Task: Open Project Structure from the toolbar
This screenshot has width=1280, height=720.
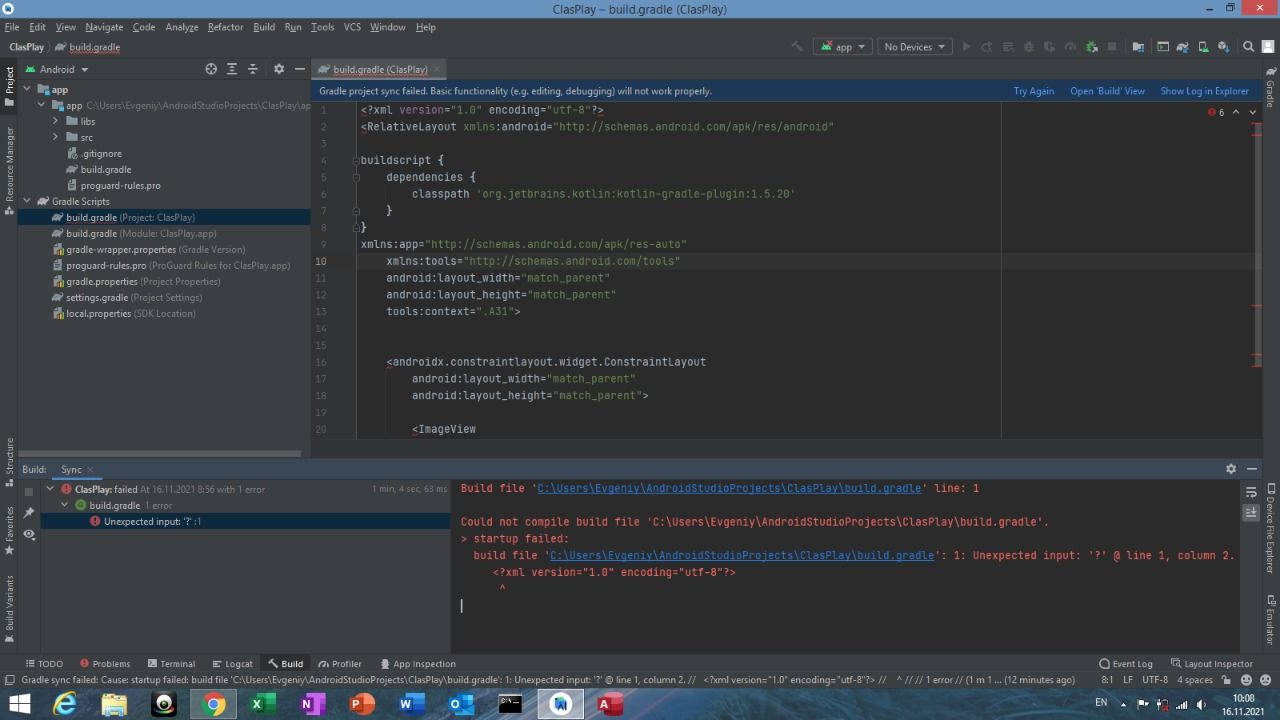Action: 1138,47
